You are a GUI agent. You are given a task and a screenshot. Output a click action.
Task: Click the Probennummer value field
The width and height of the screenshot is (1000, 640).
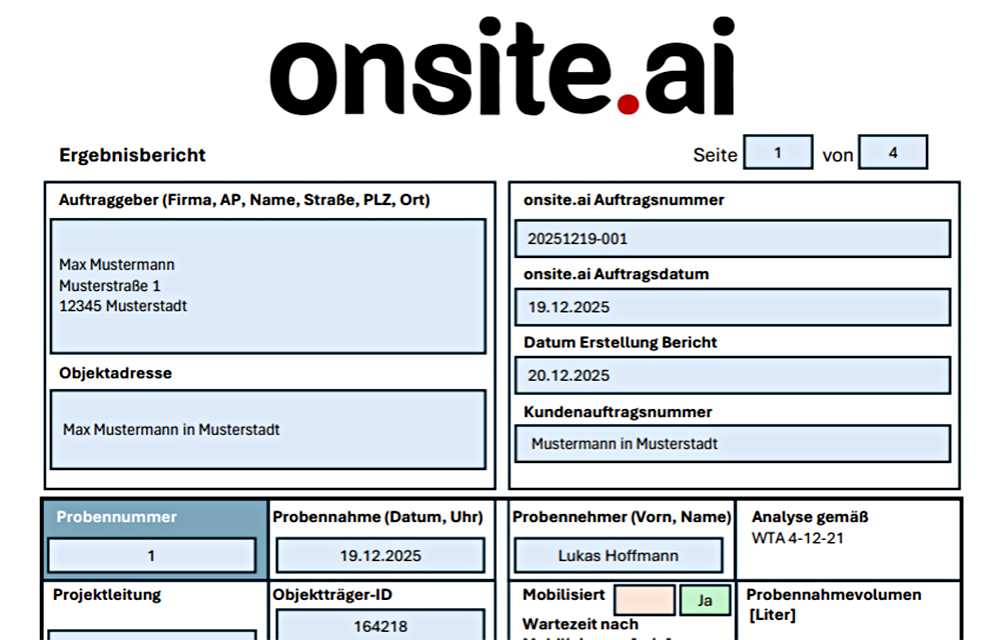(152, 555)
